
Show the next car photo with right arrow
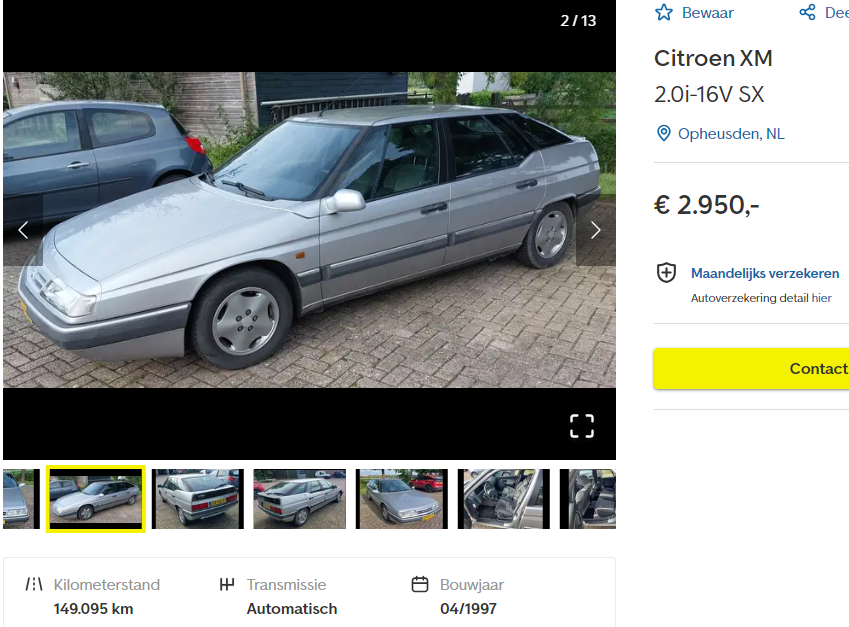tap(596, 230)
